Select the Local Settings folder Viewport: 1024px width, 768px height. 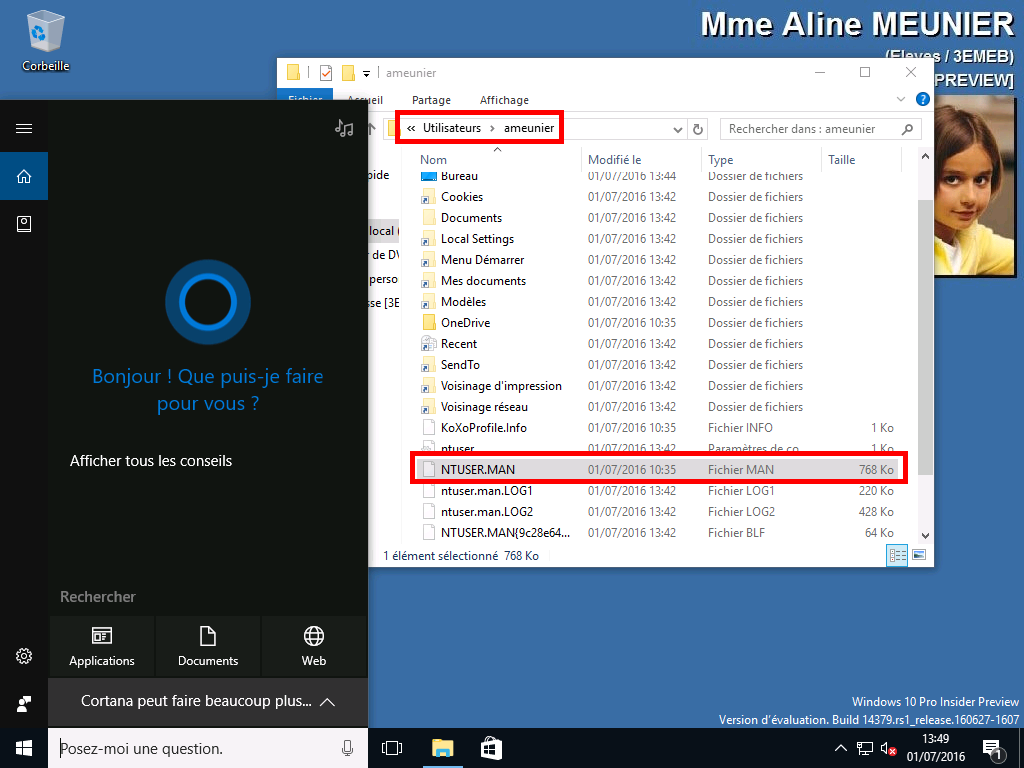[x=656, y=238]
